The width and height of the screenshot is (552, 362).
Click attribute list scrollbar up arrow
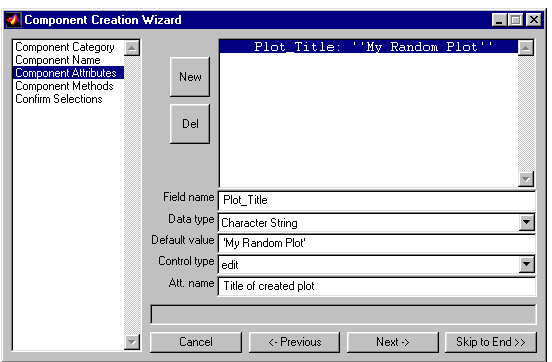pos(526,48)
